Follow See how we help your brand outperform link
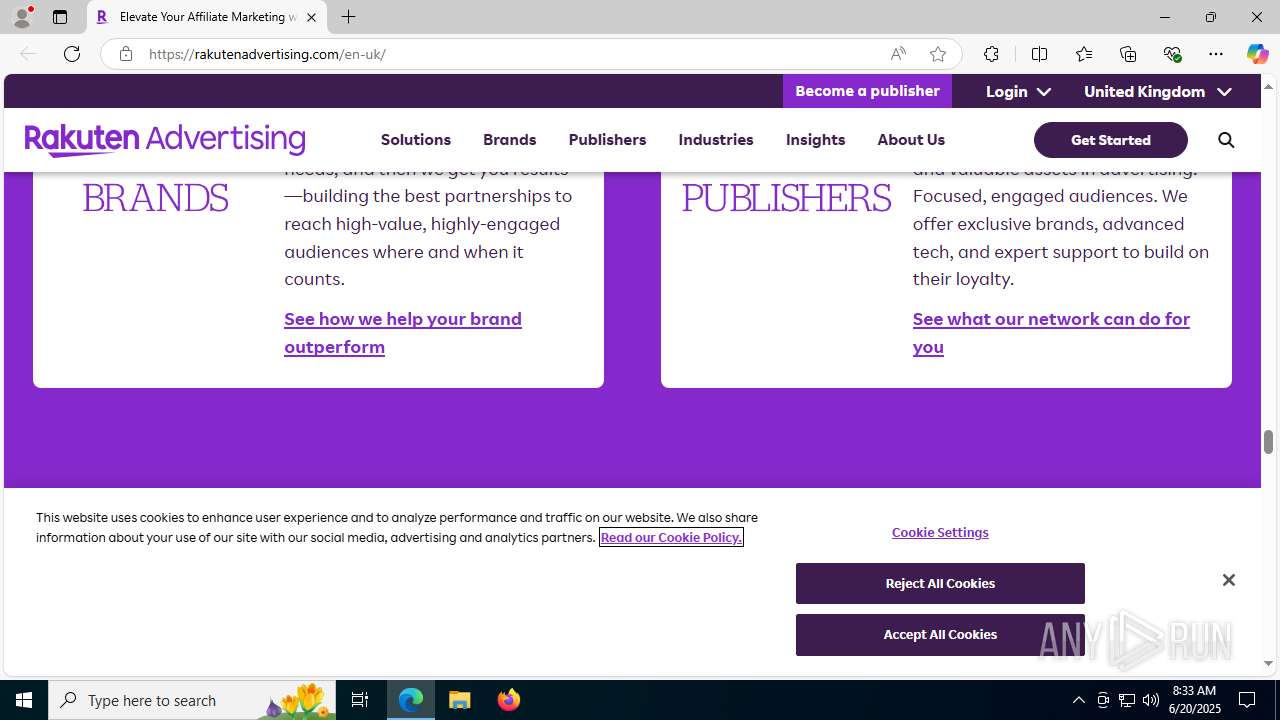Viewport: 1280px width, 720px height. [x=403, y=333]
